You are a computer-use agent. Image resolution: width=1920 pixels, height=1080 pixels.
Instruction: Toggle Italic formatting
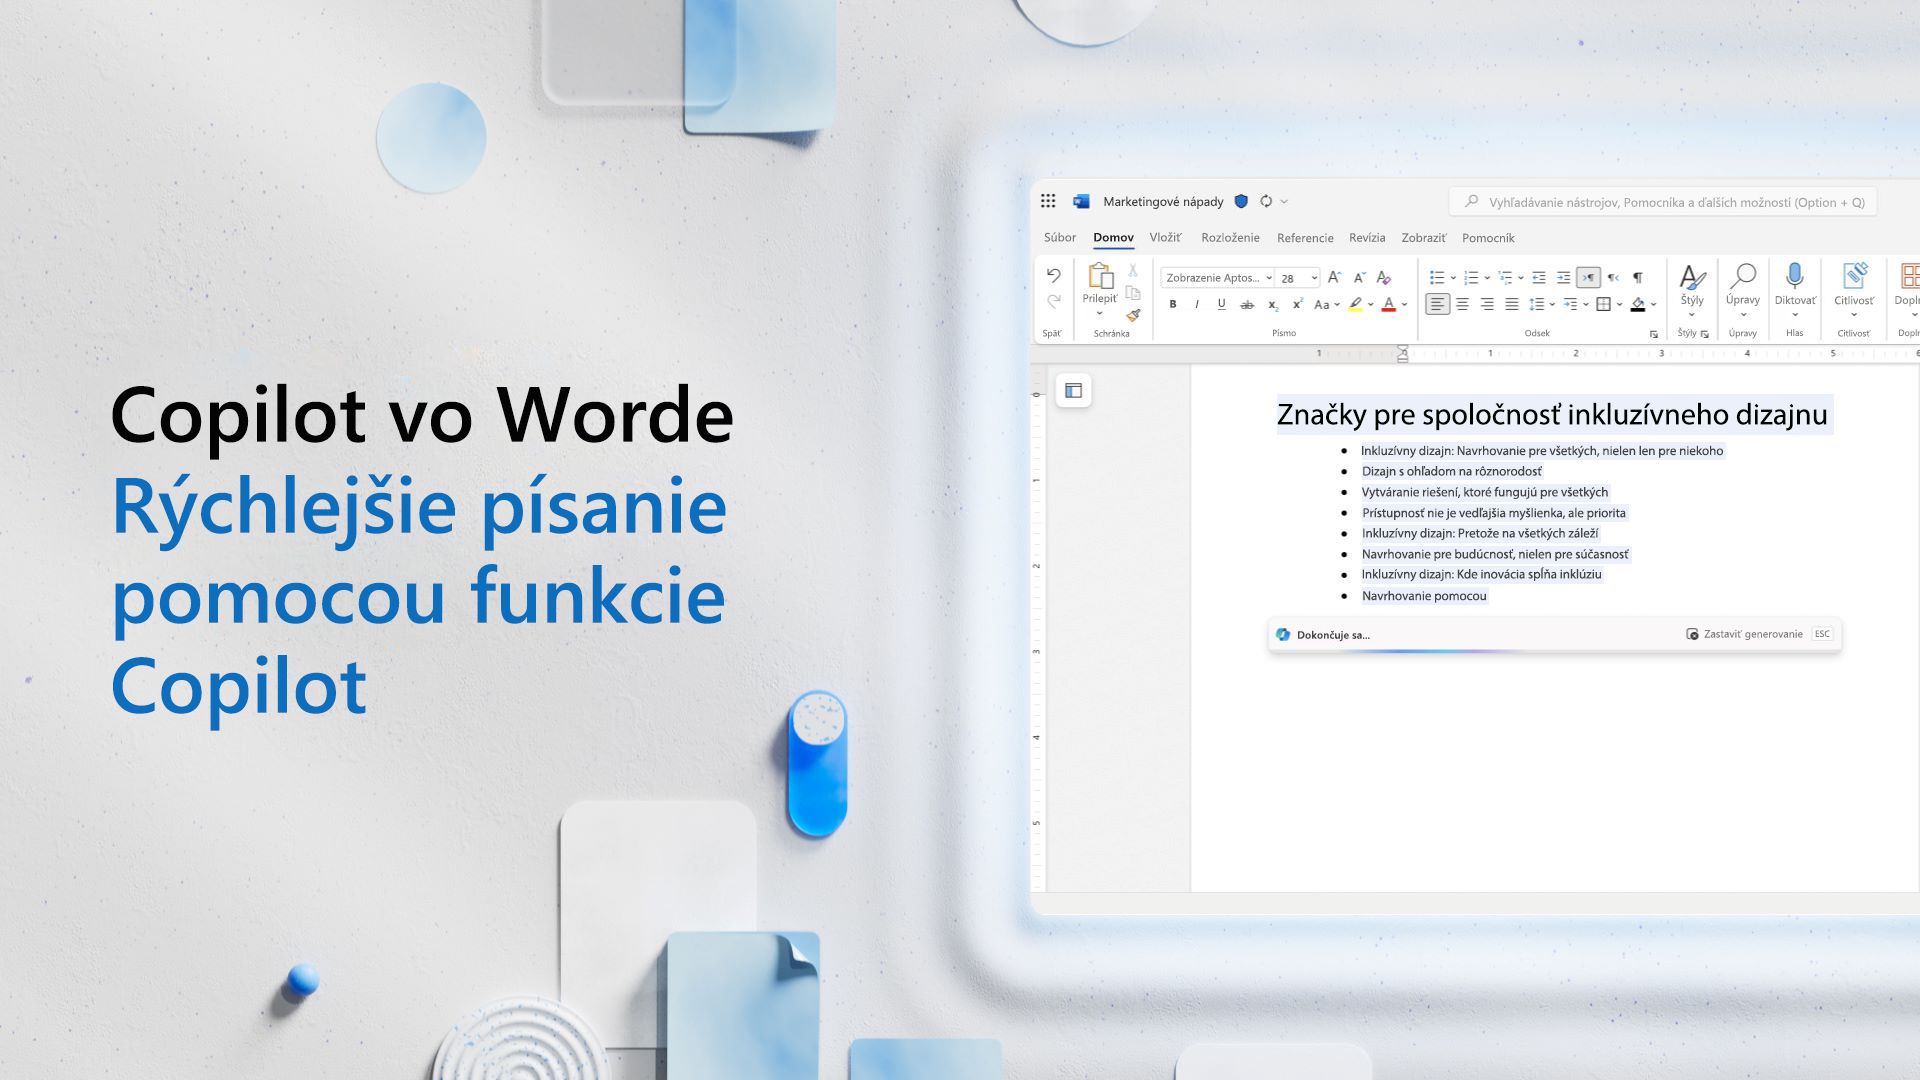coord(1197,304)
